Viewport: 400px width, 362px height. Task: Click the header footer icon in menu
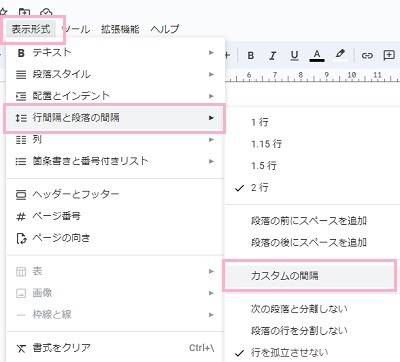(21, 195)
